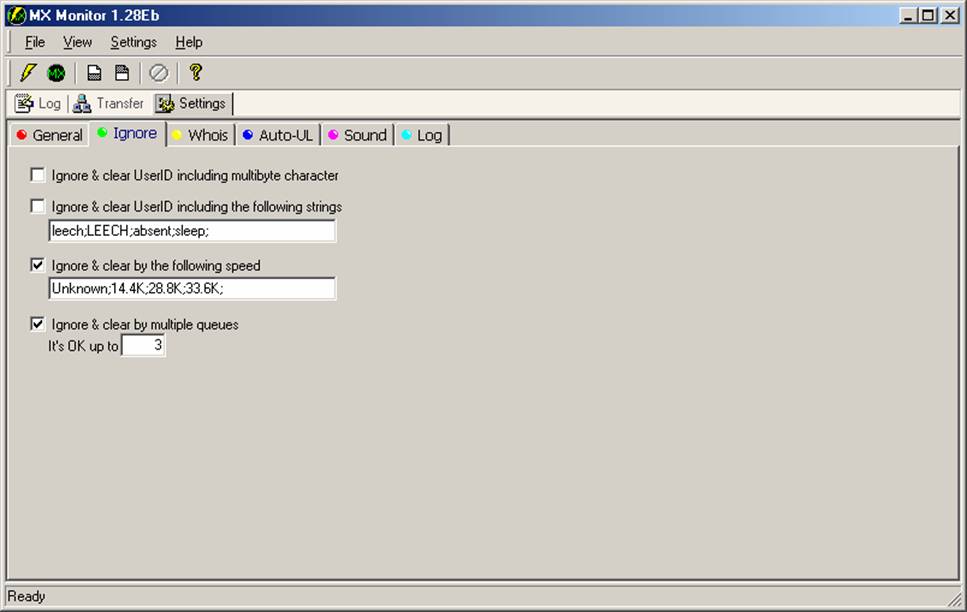Open the Help menu

188,42
